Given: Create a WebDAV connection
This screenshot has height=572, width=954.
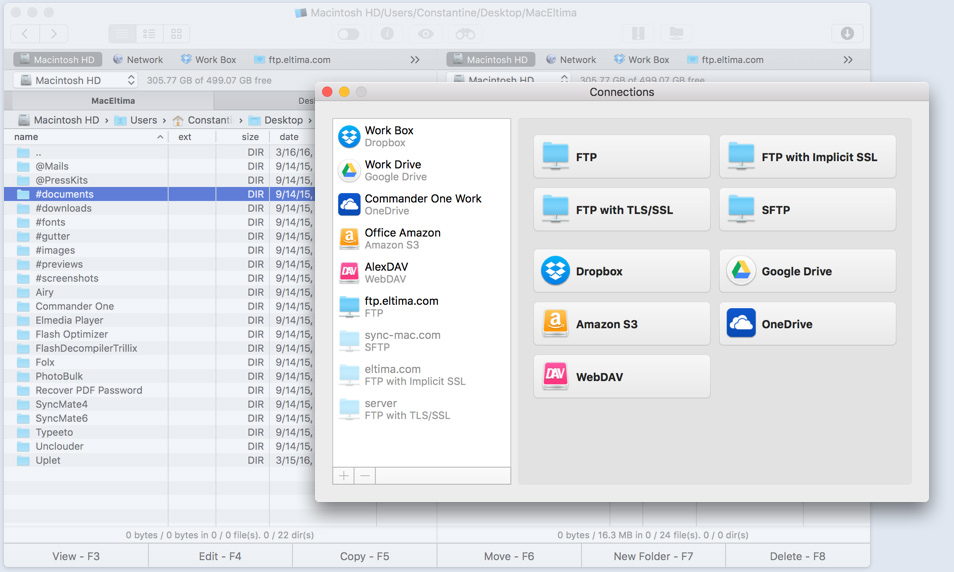Looking at the screenshot, I should coord(621,377).
